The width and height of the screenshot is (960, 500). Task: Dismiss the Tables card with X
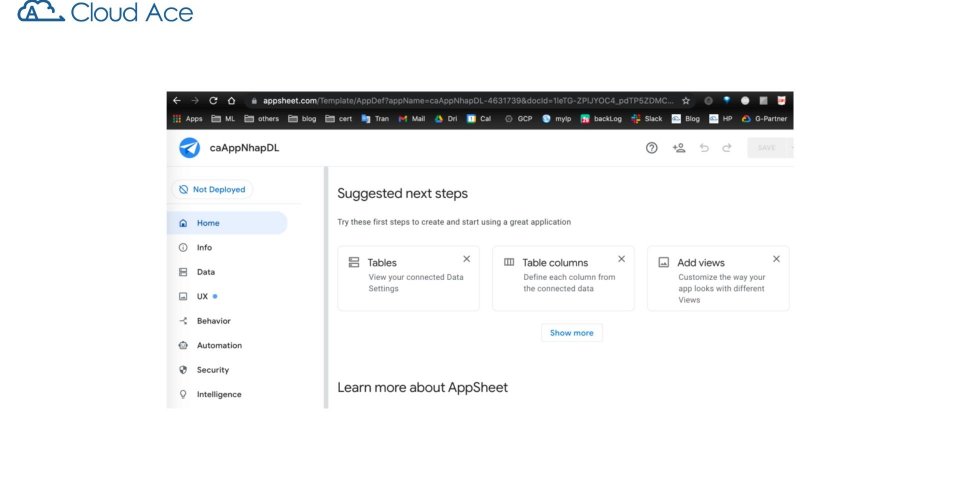(467, 259)
